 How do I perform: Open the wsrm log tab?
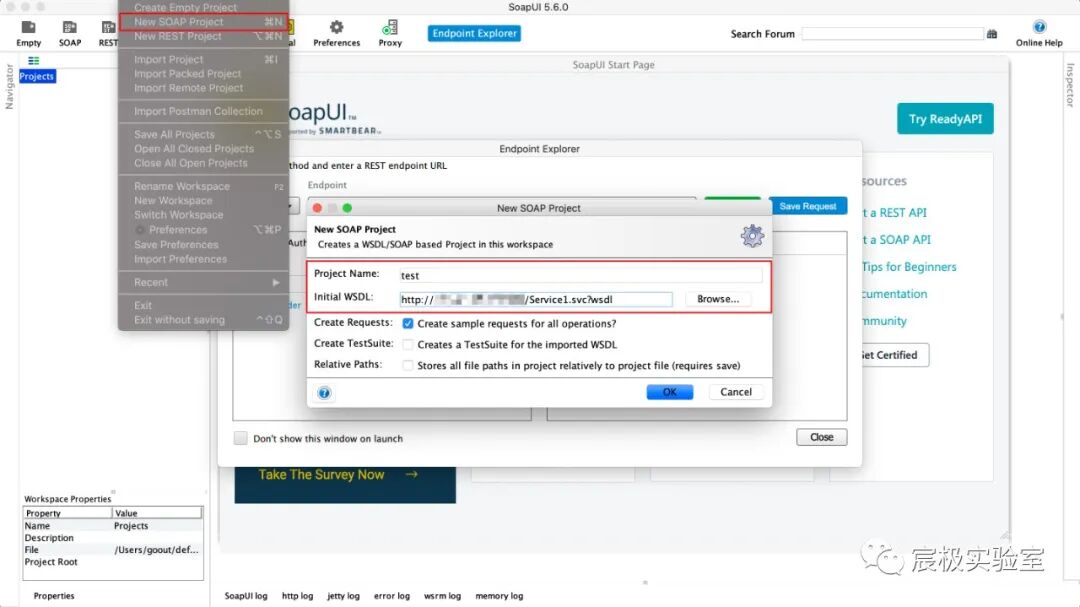coord(442,596)
